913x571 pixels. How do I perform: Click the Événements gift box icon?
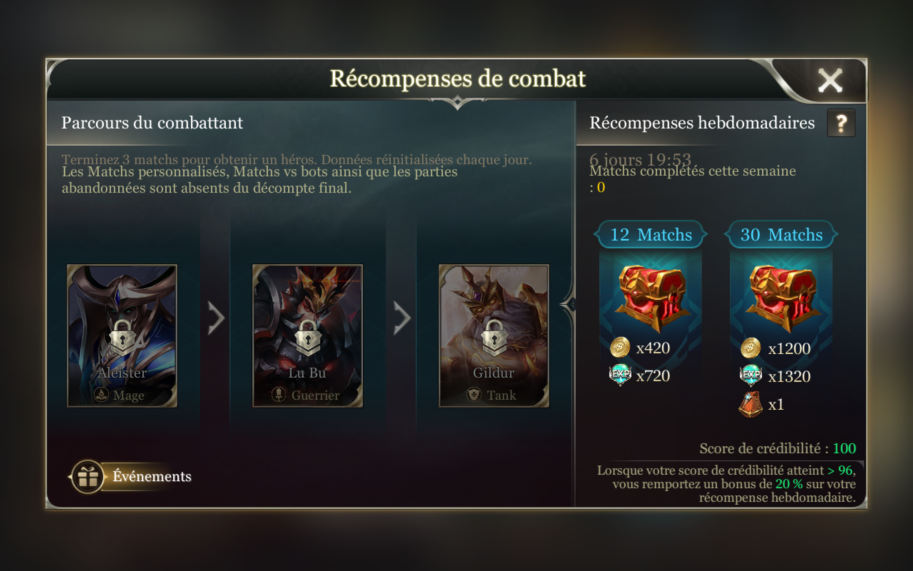point(88,477)
